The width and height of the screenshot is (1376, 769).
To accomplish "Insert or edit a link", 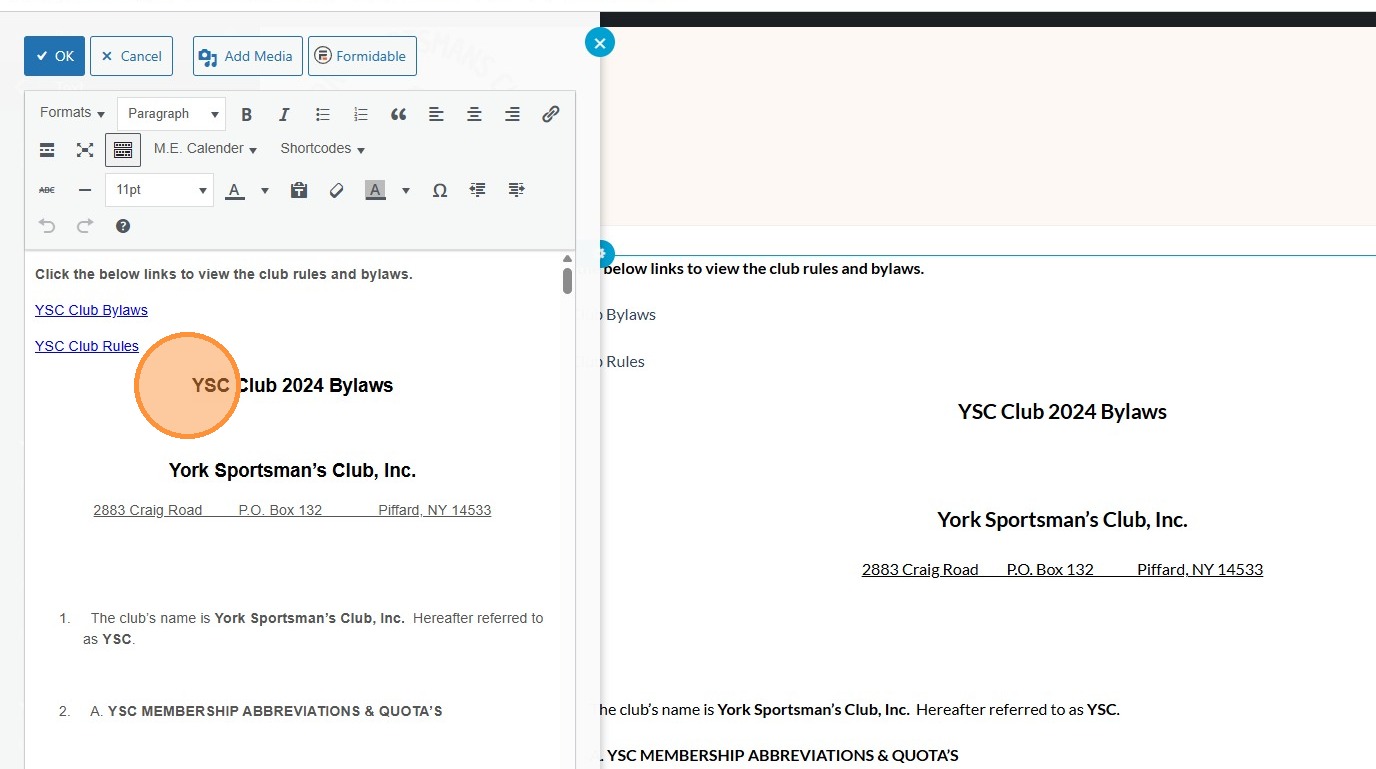I will 550,114.
